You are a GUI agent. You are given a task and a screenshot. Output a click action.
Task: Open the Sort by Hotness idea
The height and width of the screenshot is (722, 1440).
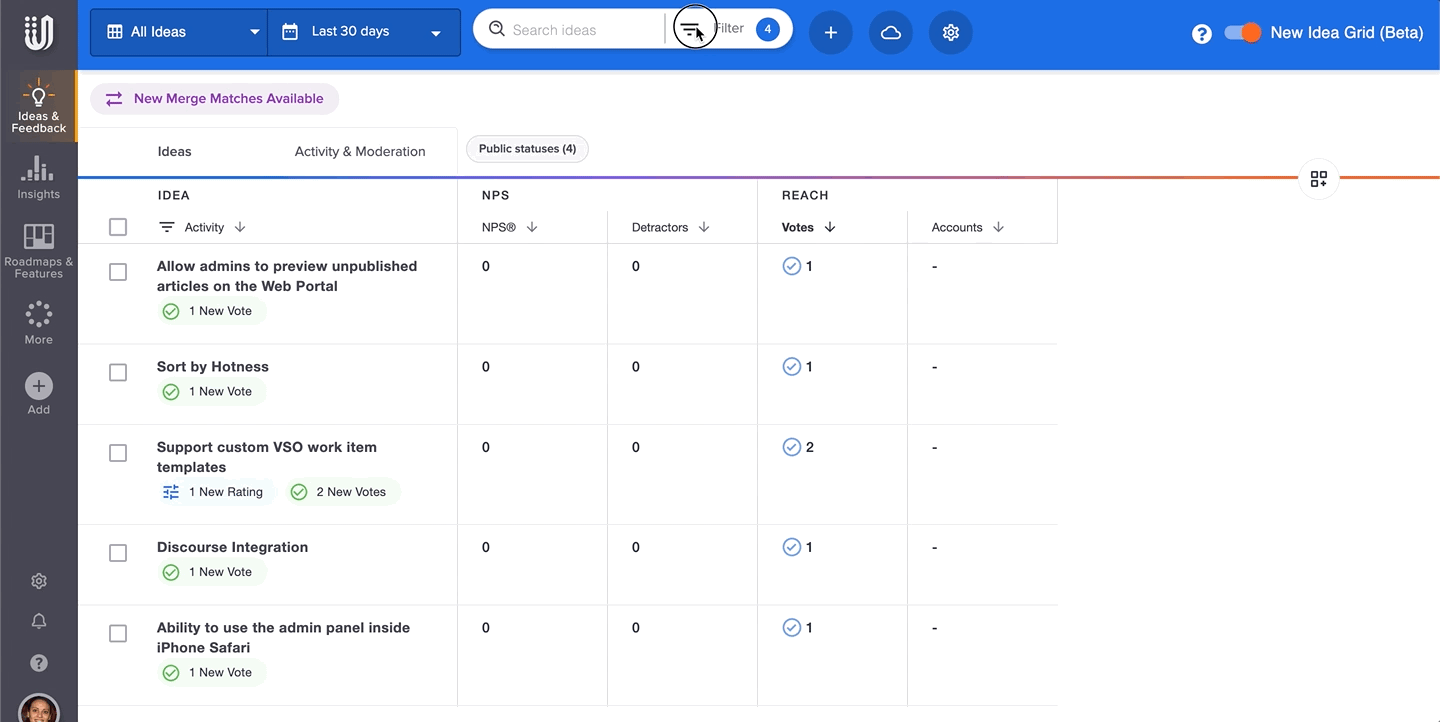[213, 366]
